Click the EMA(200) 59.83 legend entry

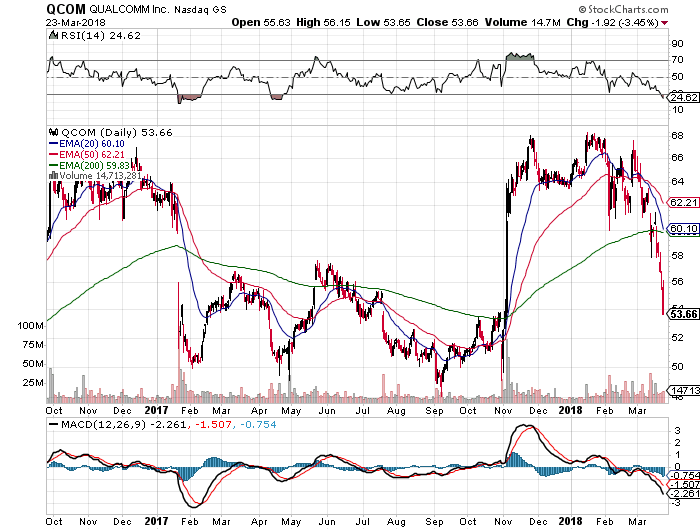click(88, 166)
